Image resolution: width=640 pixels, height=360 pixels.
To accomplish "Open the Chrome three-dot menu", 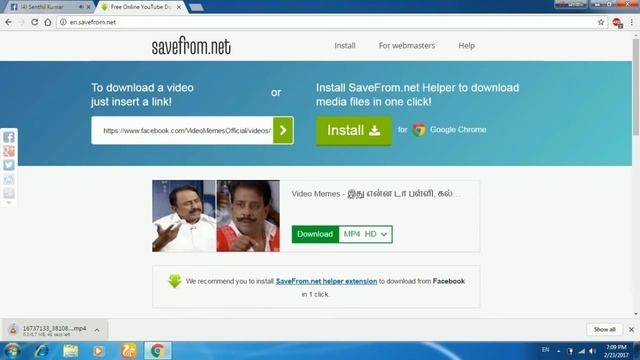I will (x=631, y=22).
